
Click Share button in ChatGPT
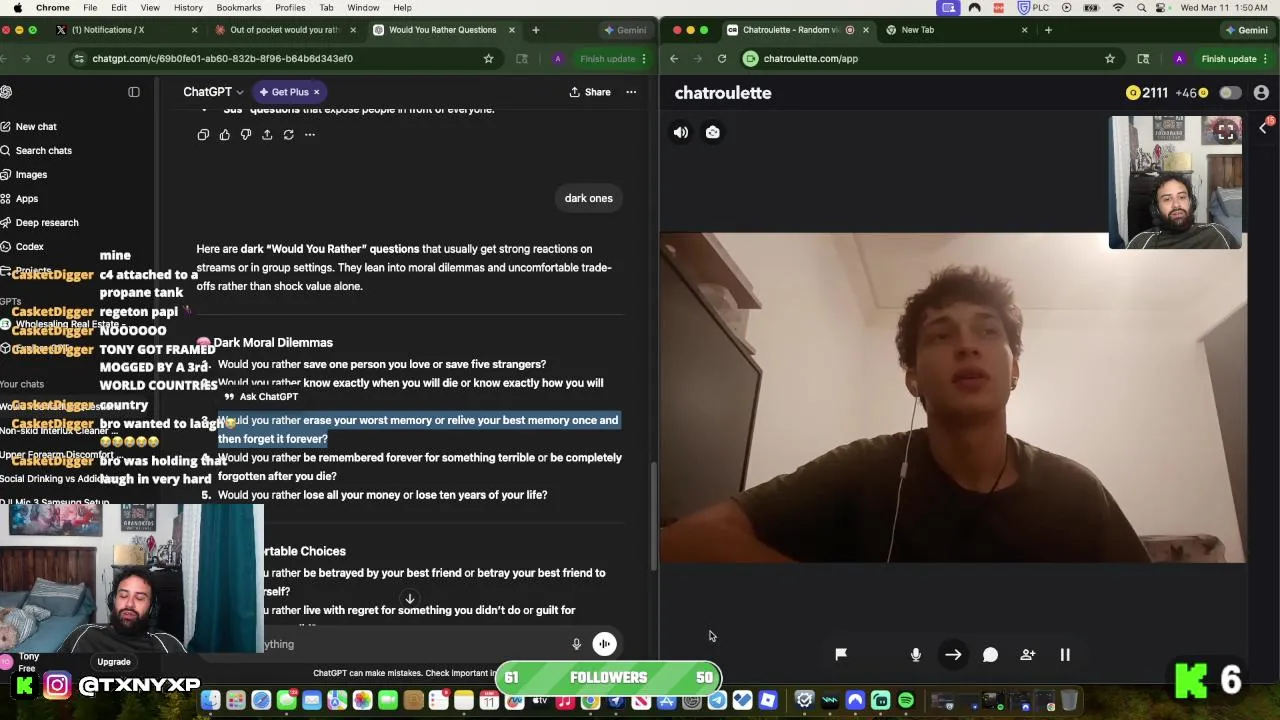tap(590, 92)
